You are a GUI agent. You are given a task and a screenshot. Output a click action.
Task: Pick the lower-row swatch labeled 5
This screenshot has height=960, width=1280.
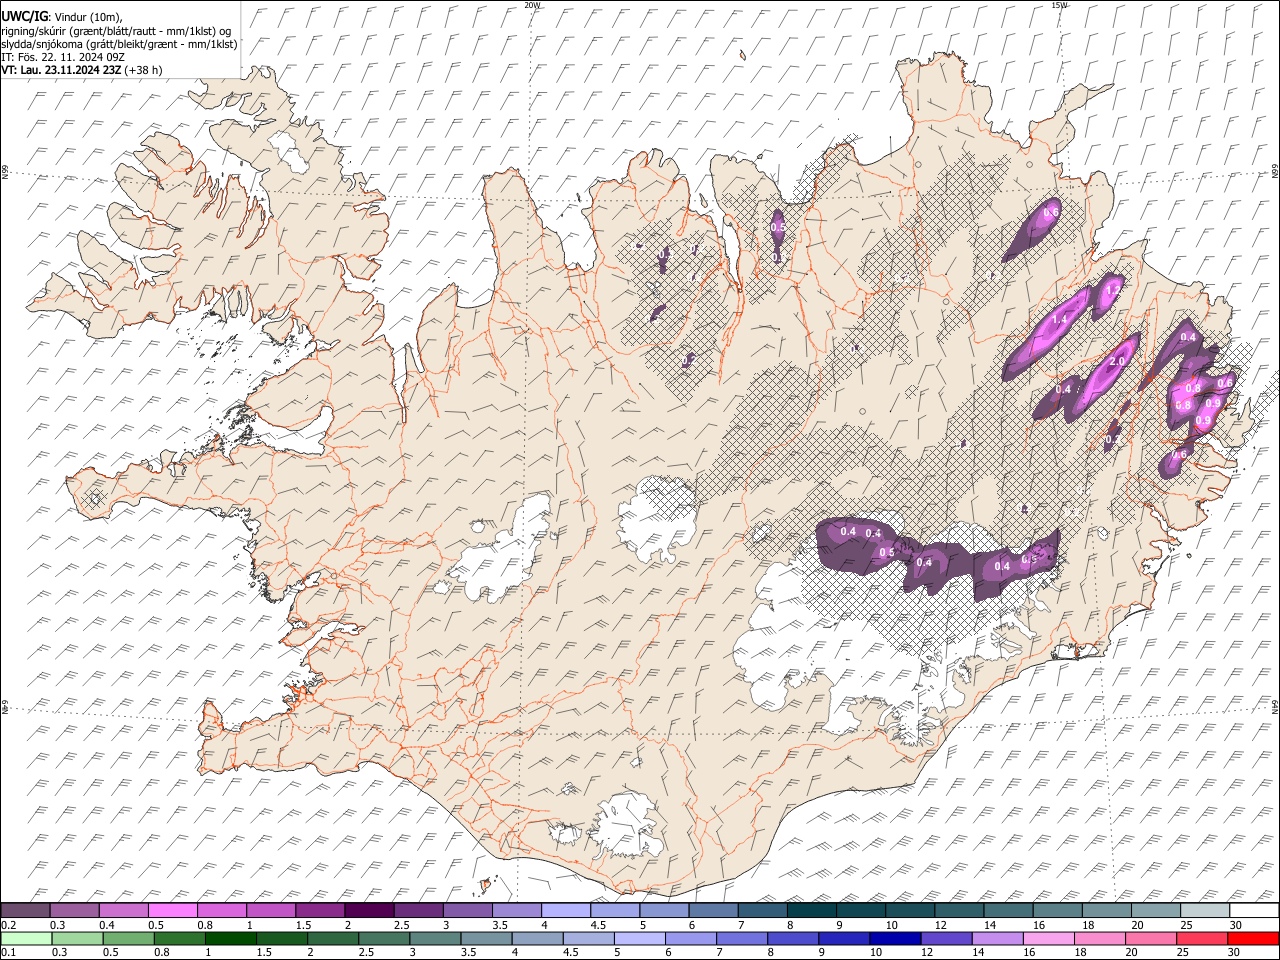[x=638, y=938]
